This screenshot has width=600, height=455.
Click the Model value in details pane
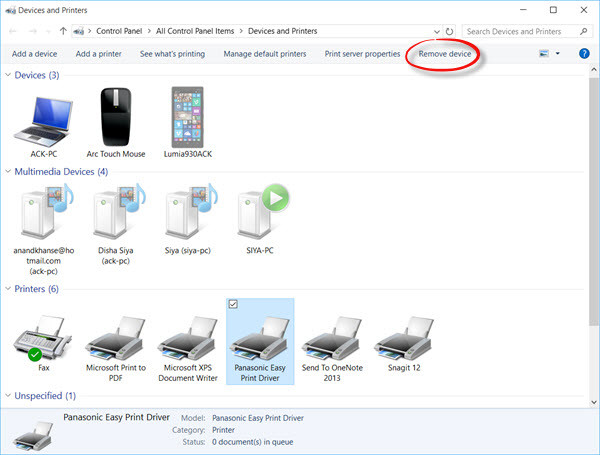(258, 418)
